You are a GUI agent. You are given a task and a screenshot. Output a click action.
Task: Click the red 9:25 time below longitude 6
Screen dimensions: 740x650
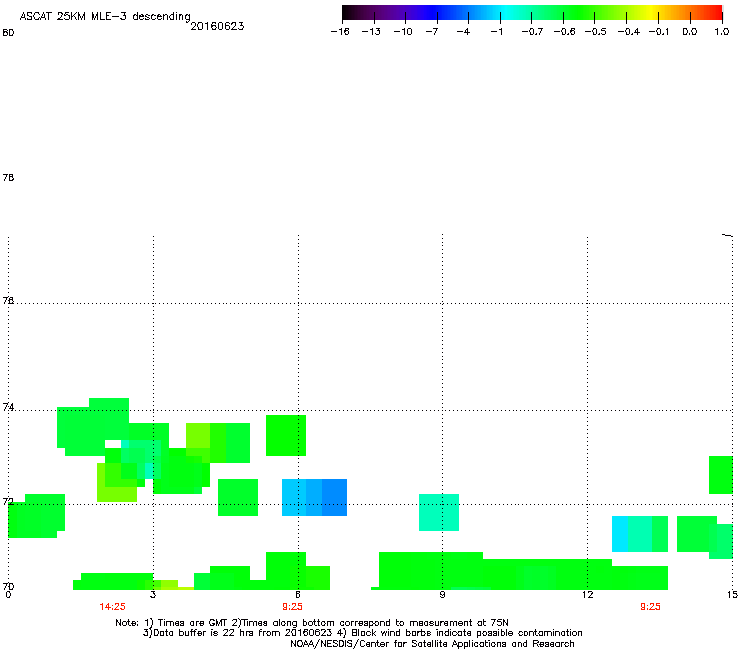point(292,607)
